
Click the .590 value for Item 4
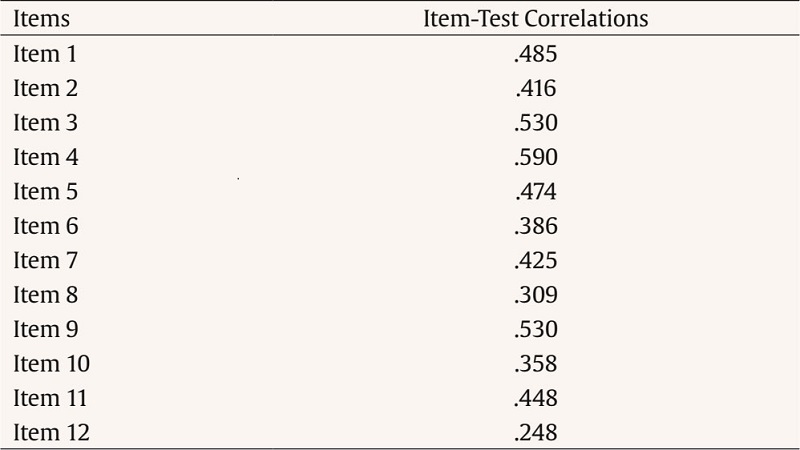pos(536,157)
